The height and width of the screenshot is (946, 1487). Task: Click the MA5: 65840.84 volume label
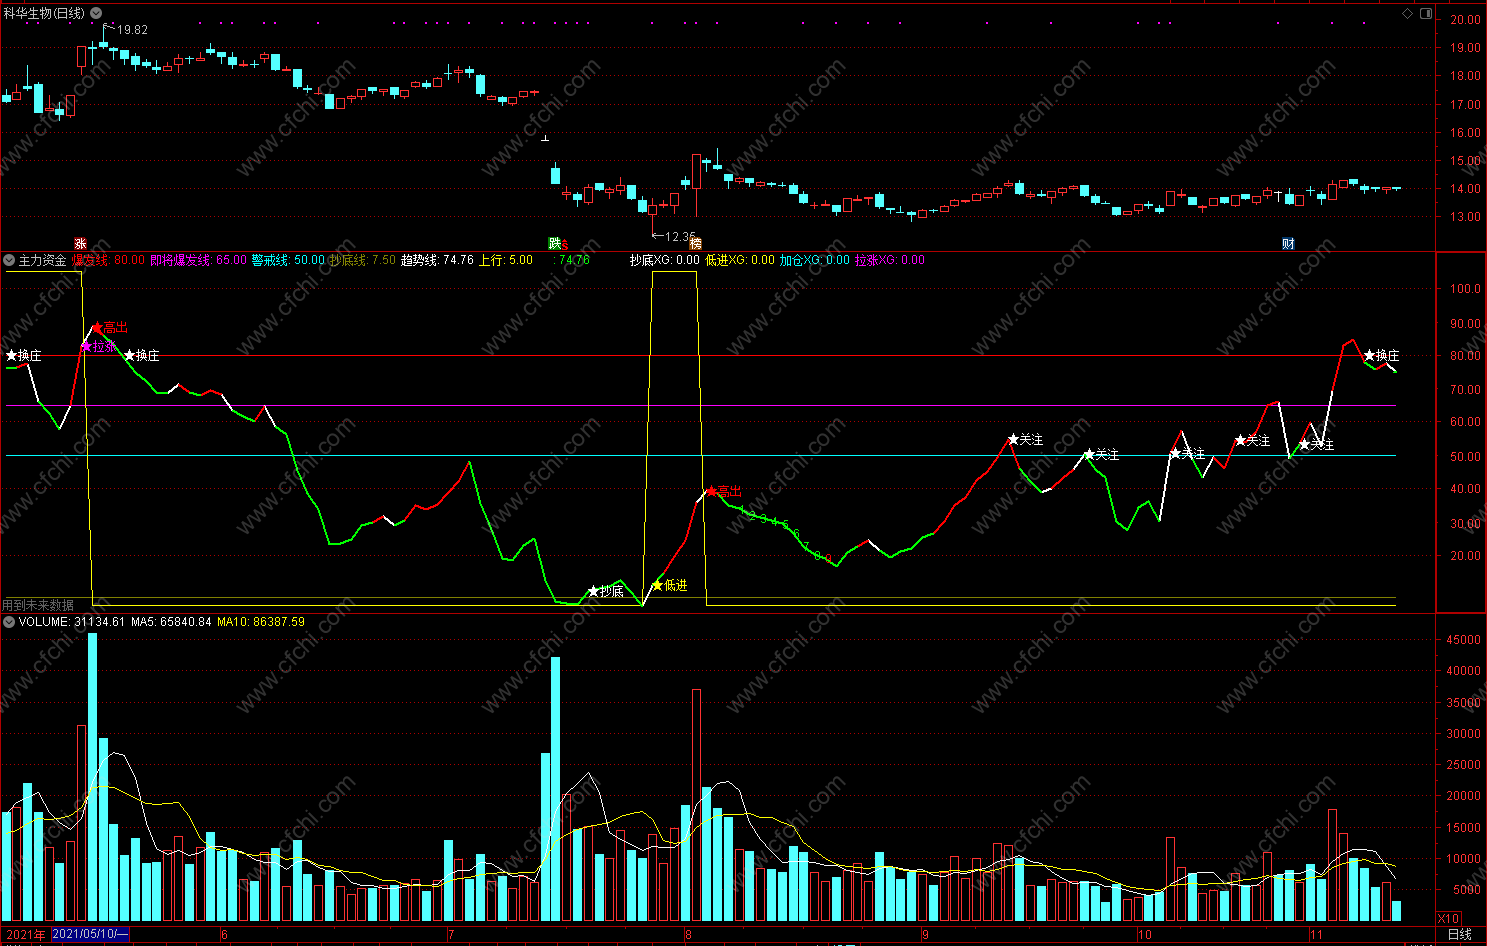(171, 621)
